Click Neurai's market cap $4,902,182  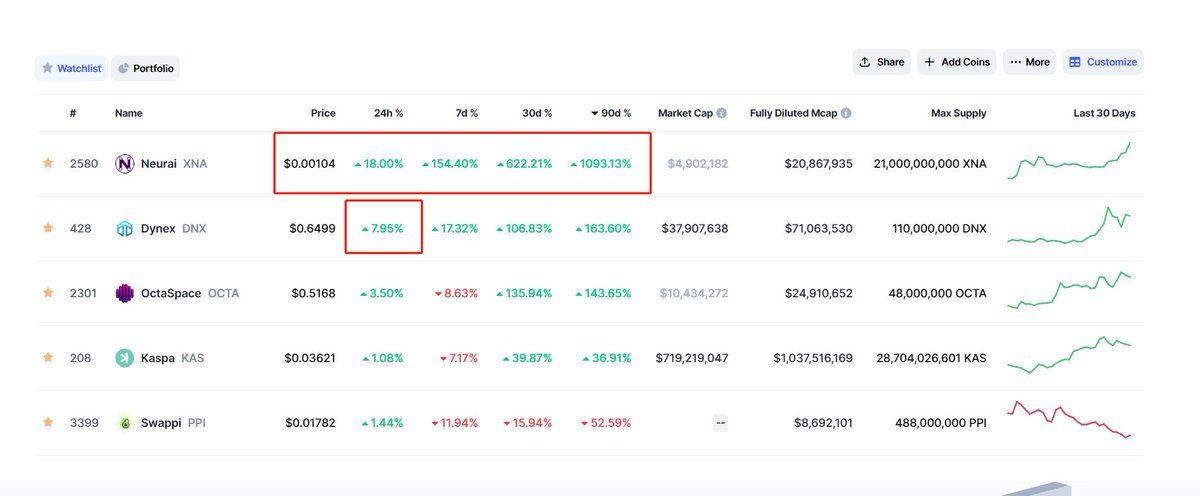[698, 163]
